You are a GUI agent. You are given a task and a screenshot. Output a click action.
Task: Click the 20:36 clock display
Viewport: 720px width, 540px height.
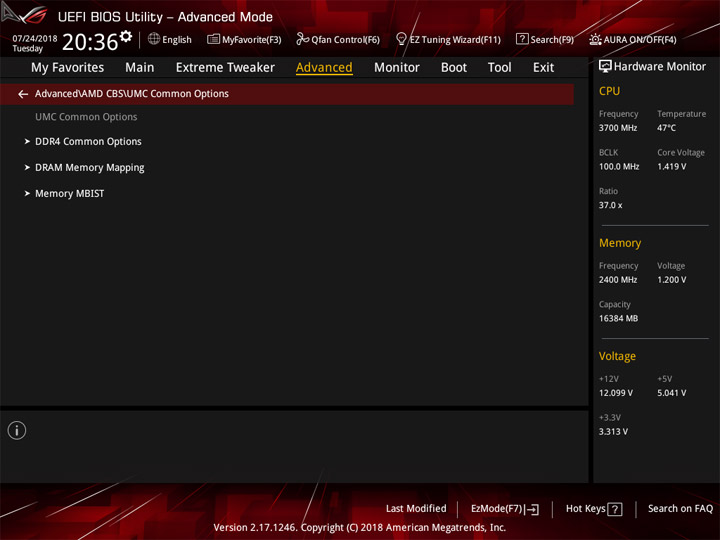90,42
